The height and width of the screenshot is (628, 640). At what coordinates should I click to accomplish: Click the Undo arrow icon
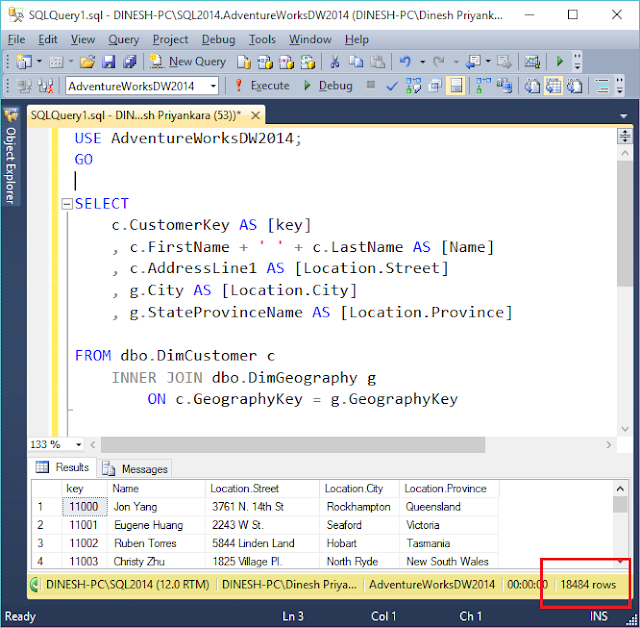405,62
